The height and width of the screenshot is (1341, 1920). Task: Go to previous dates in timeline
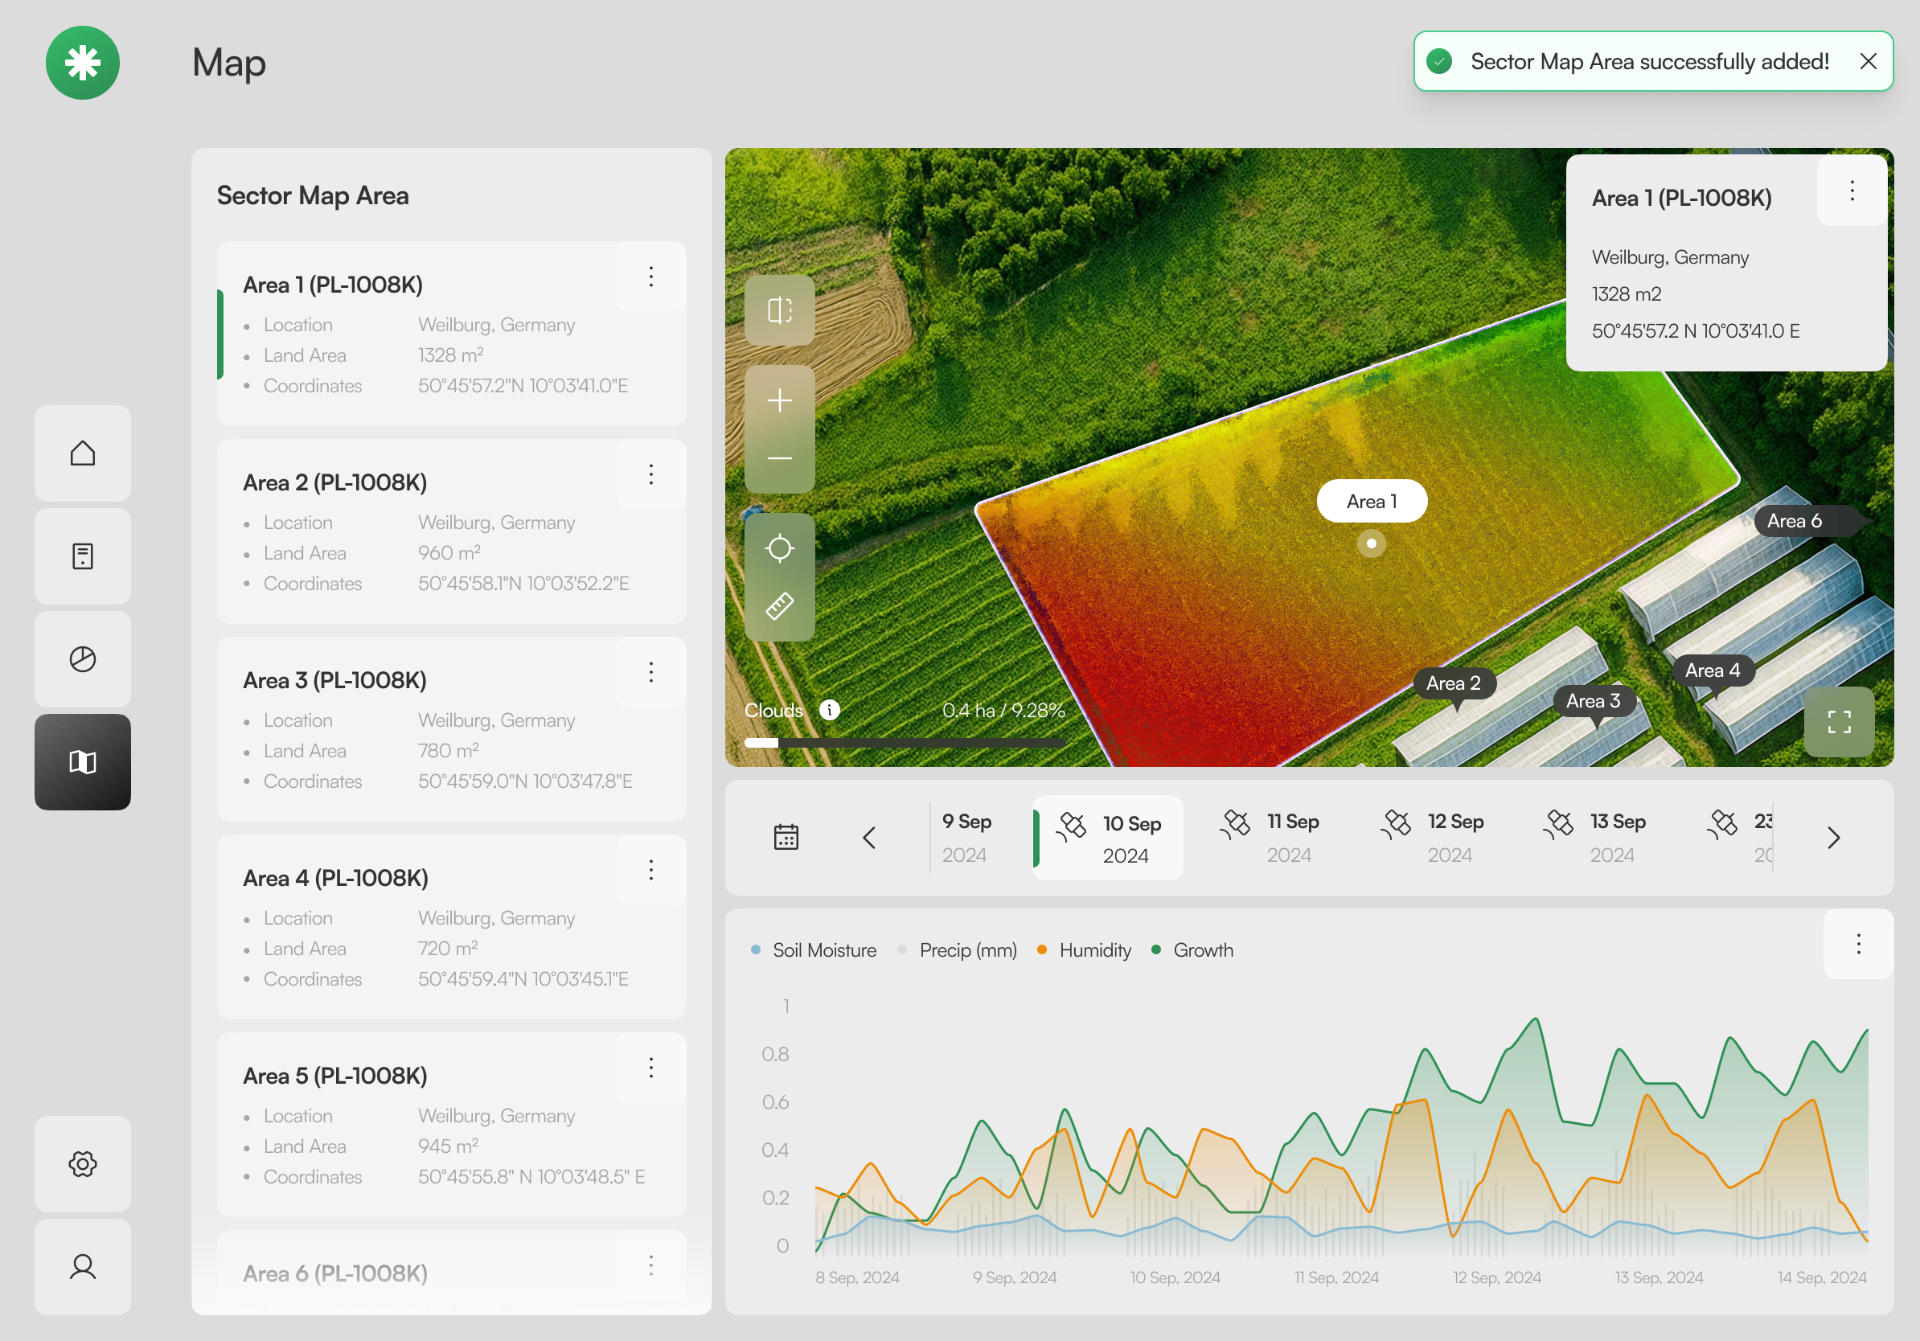pyautogui.click(x=869, y=838)
